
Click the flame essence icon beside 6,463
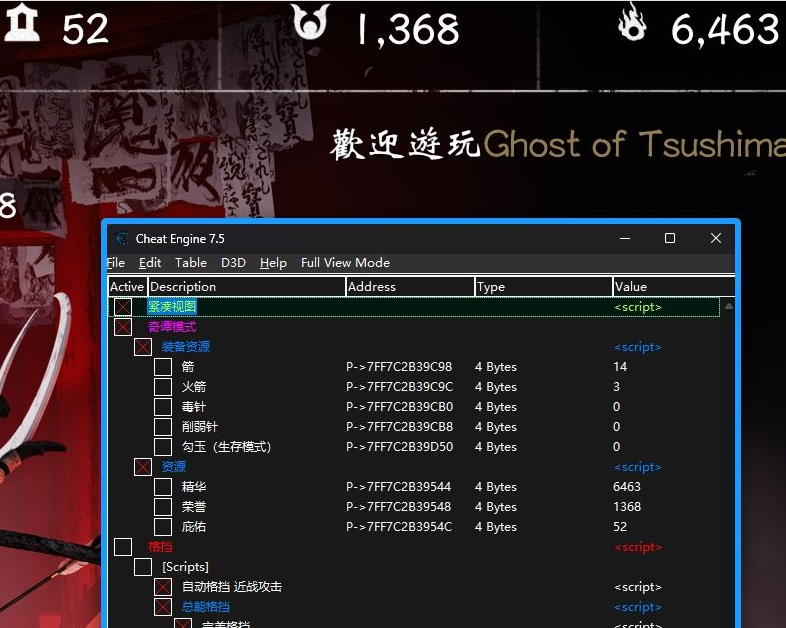click(x=633, y=21)
